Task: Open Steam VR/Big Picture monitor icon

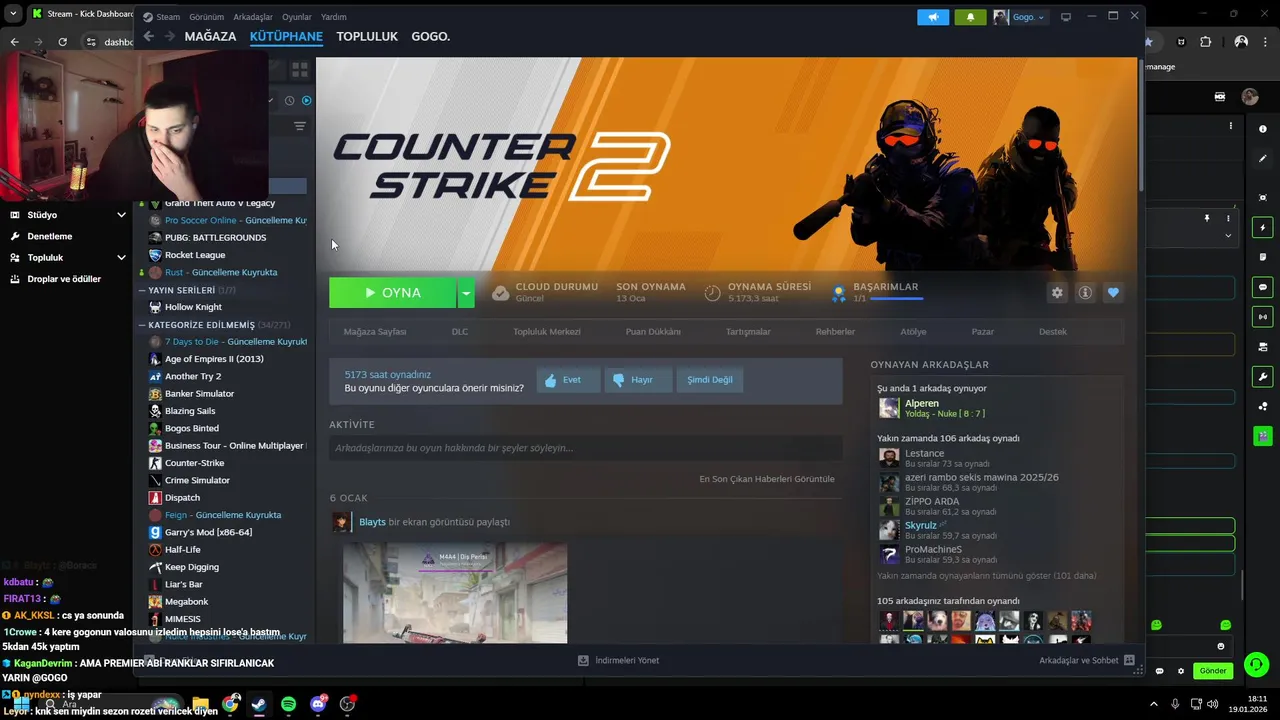Action: coord(1066,17)
